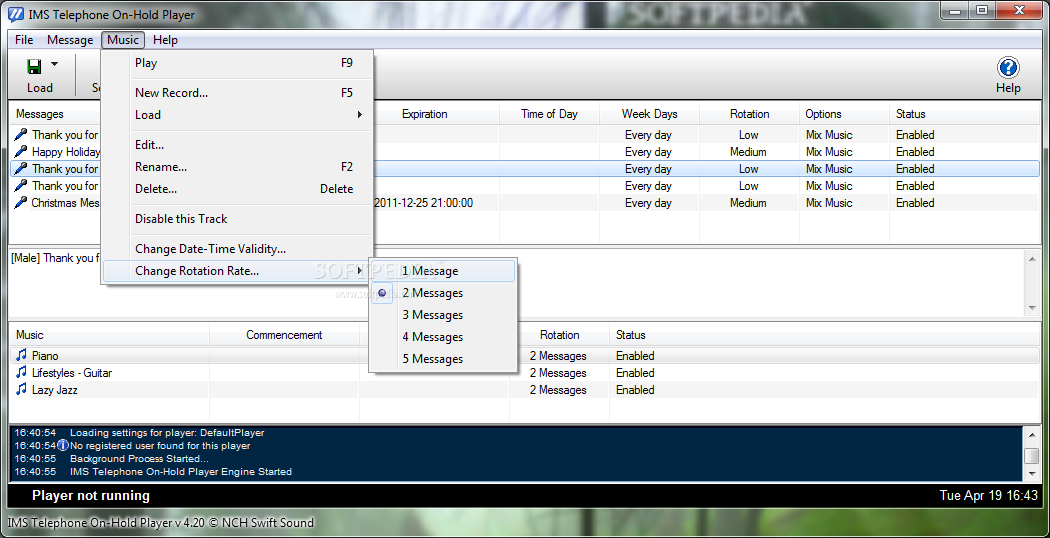Choose Change Date-Time Validity...
The width and height of the screenshot is (1050, 538).
[x=238, y=249]
